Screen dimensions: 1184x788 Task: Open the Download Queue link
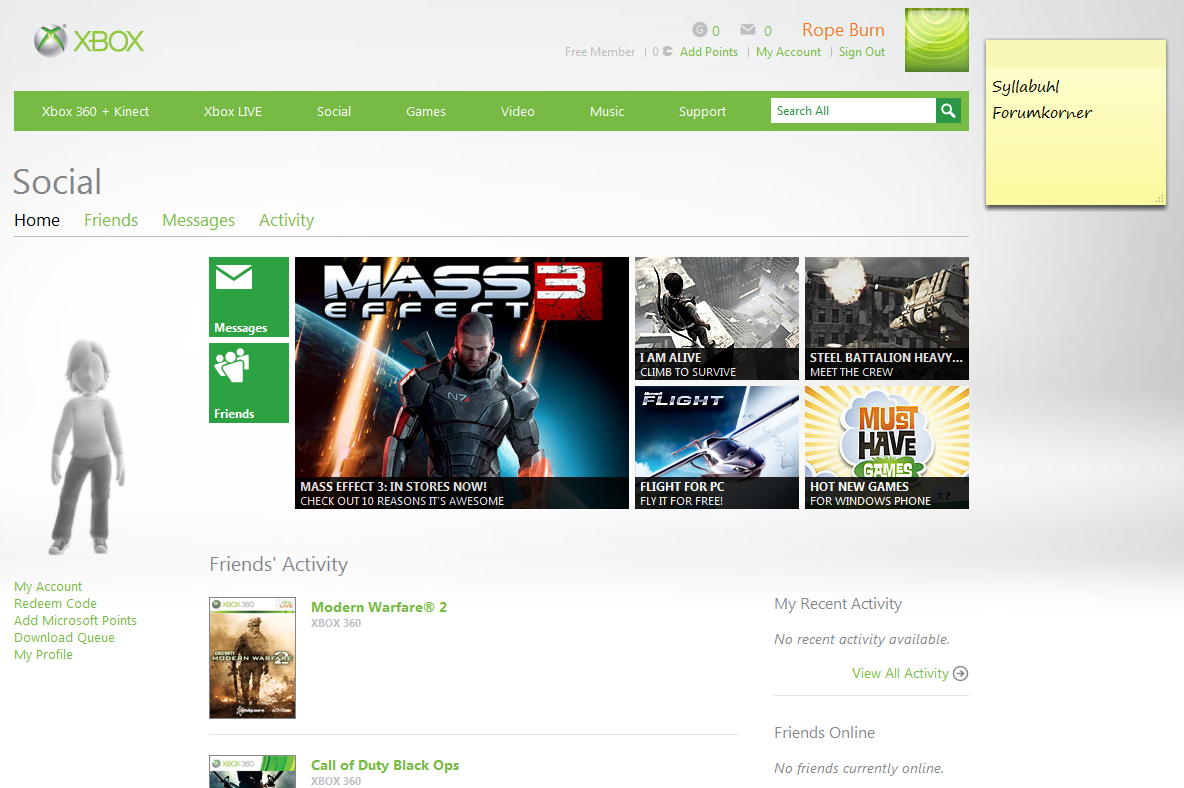[x=64, y=638]
